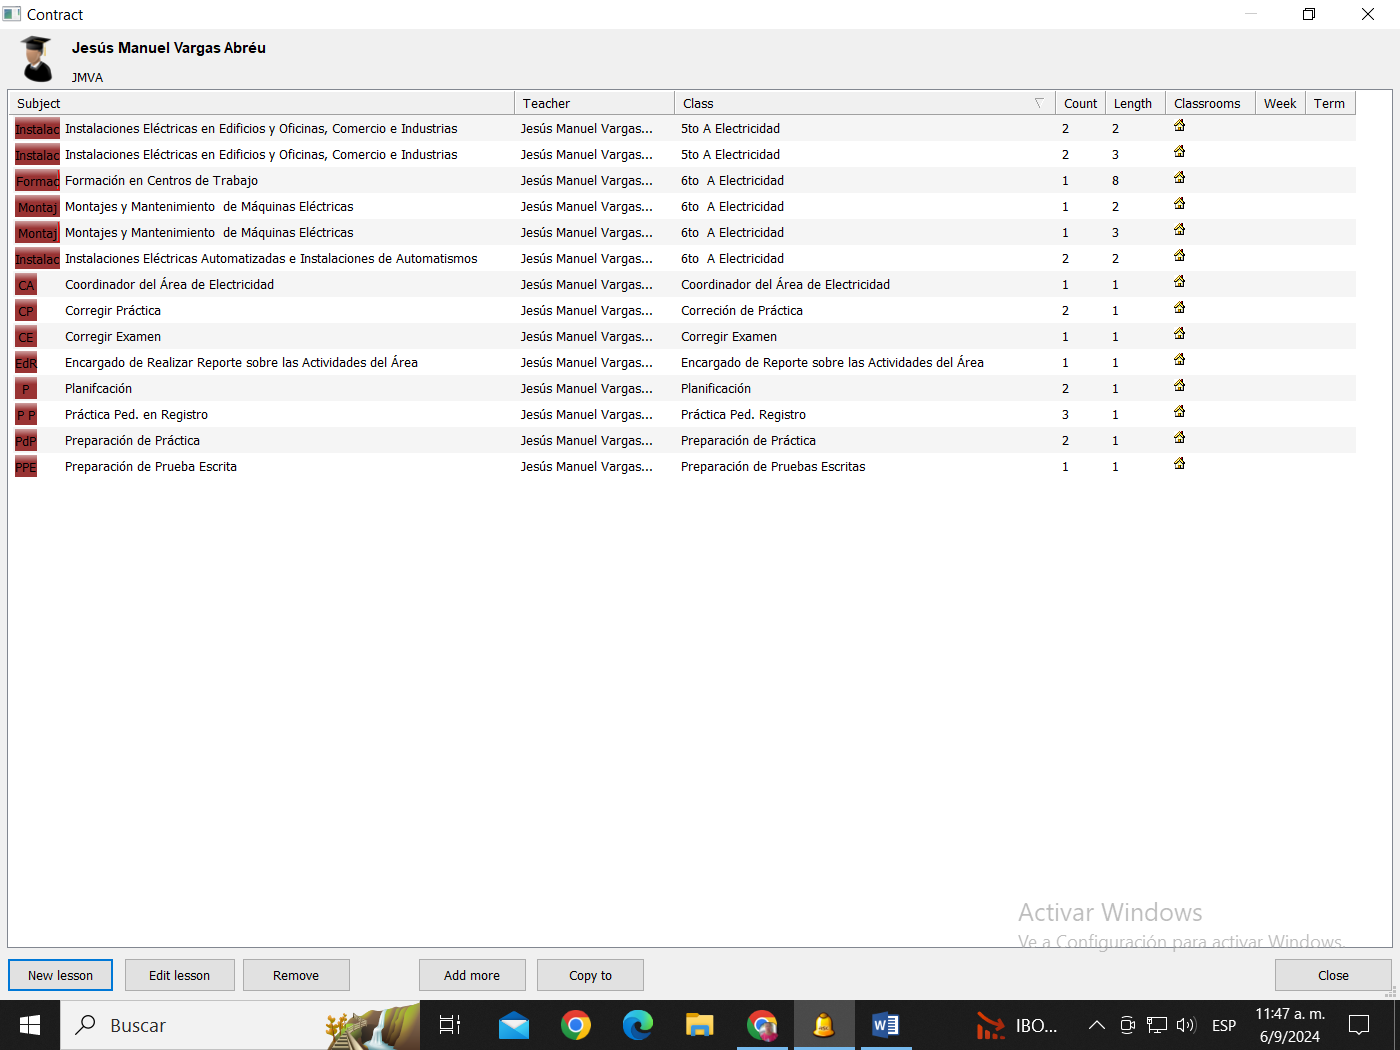This screenshot has height=1050, width=1400.
Task: Click the red Formac subject badge
Action: point(37,181)
